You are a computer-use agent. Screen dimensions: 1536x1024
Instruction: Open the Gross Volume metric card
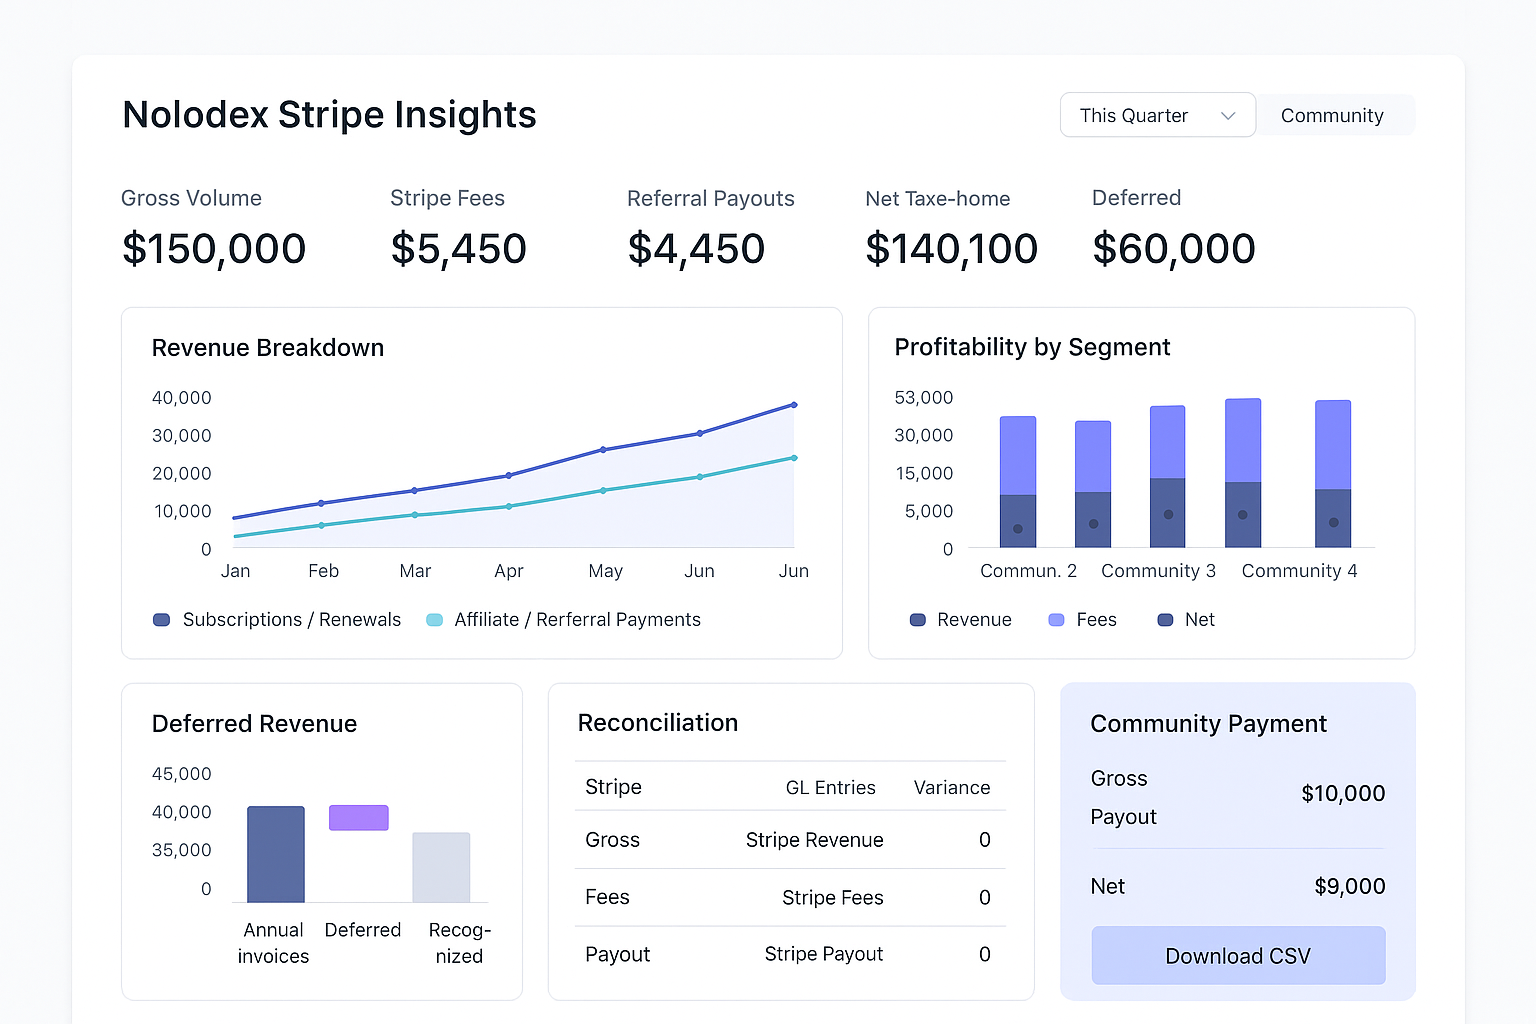213,230
